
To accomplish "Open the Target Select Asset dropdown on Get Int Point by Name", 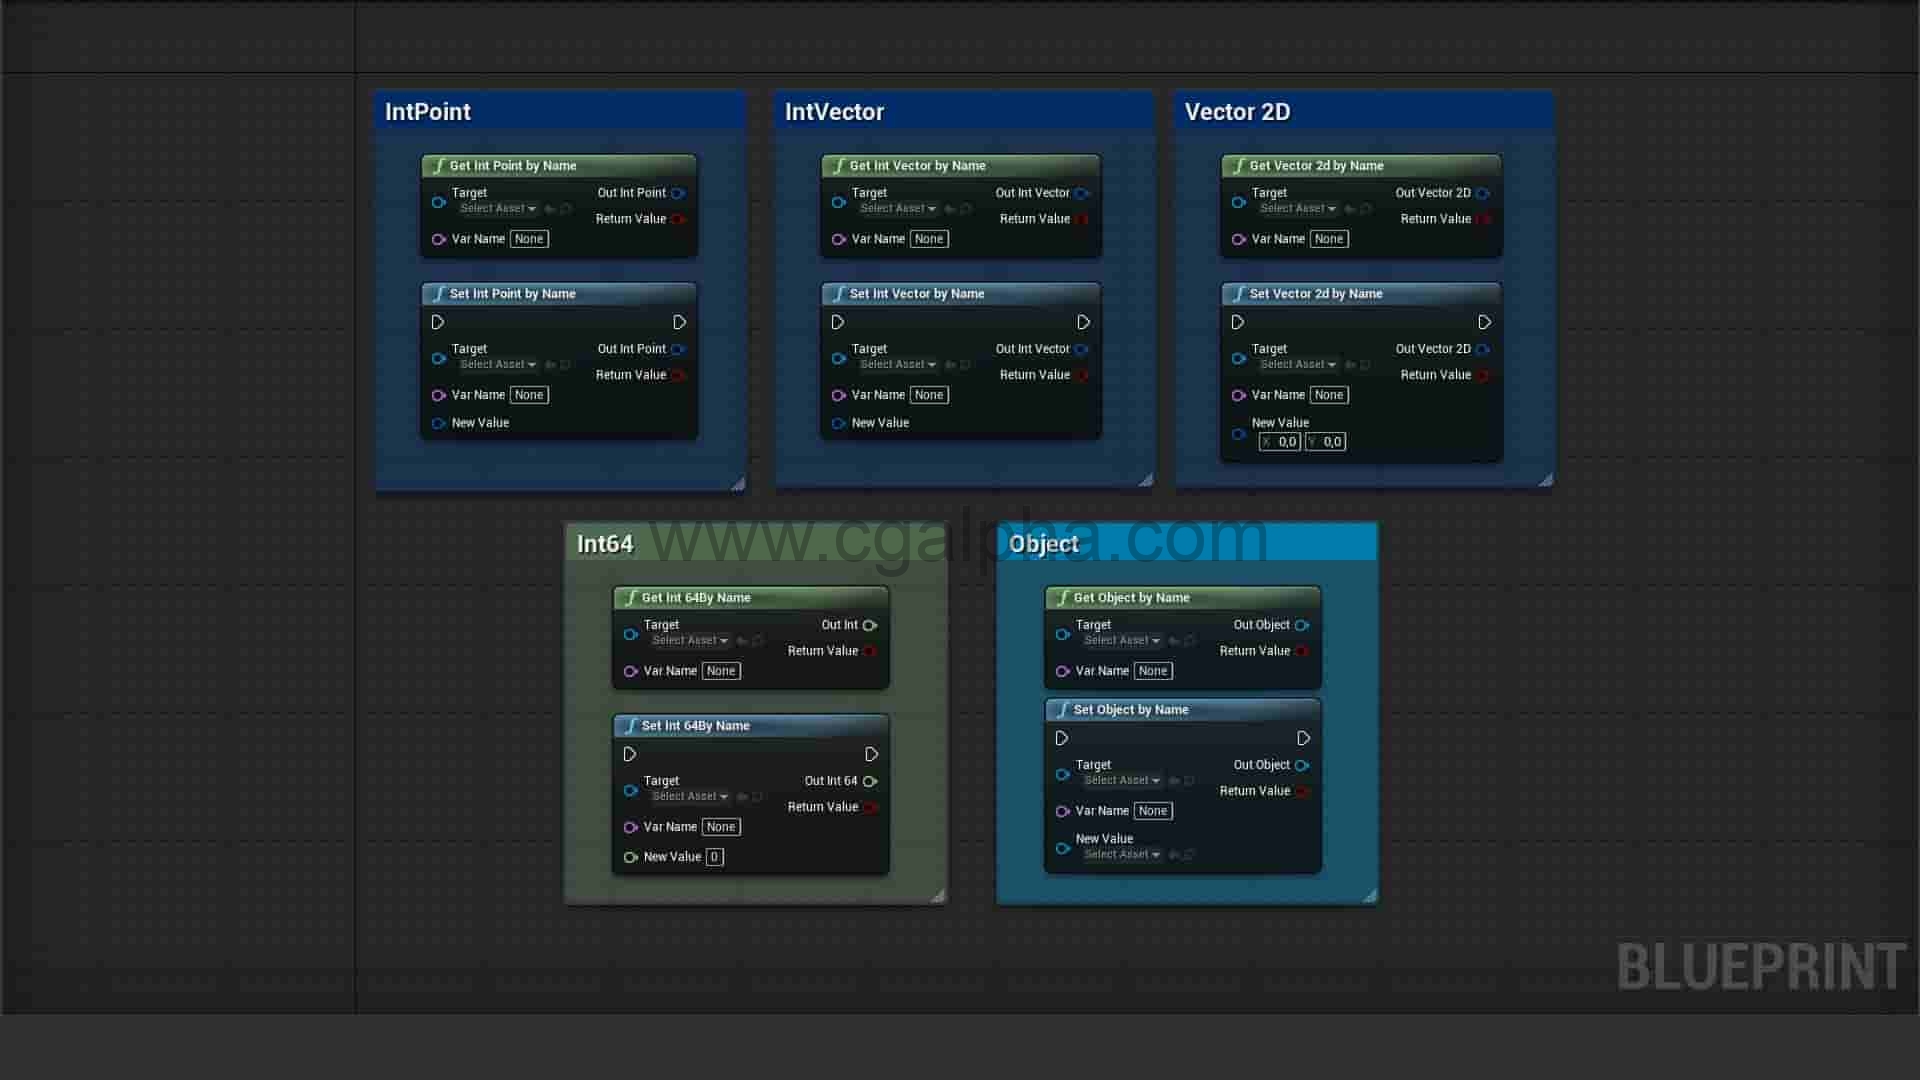I will [x=497, y=208].
